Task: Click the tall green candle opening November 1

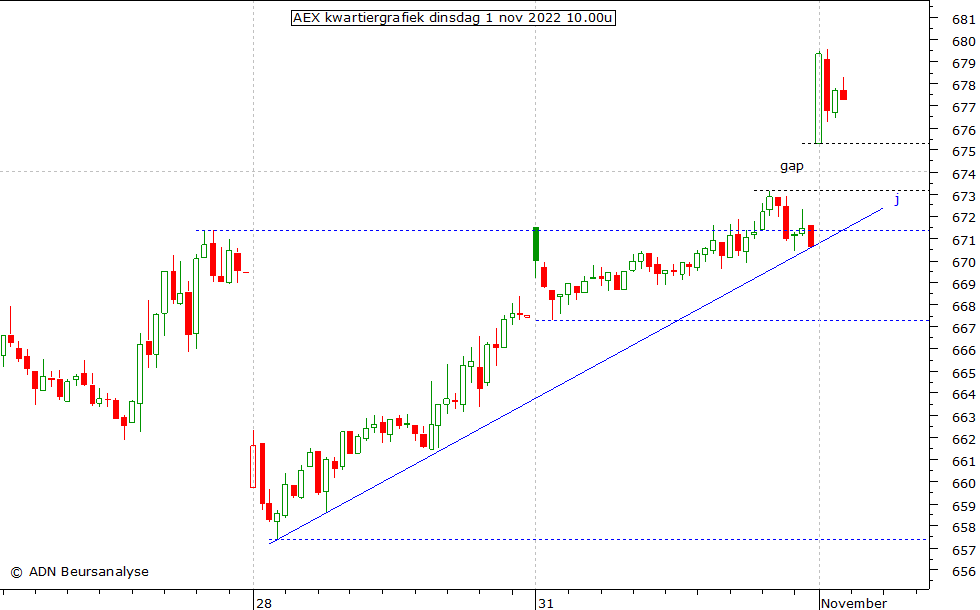Action: coord(818,98)
